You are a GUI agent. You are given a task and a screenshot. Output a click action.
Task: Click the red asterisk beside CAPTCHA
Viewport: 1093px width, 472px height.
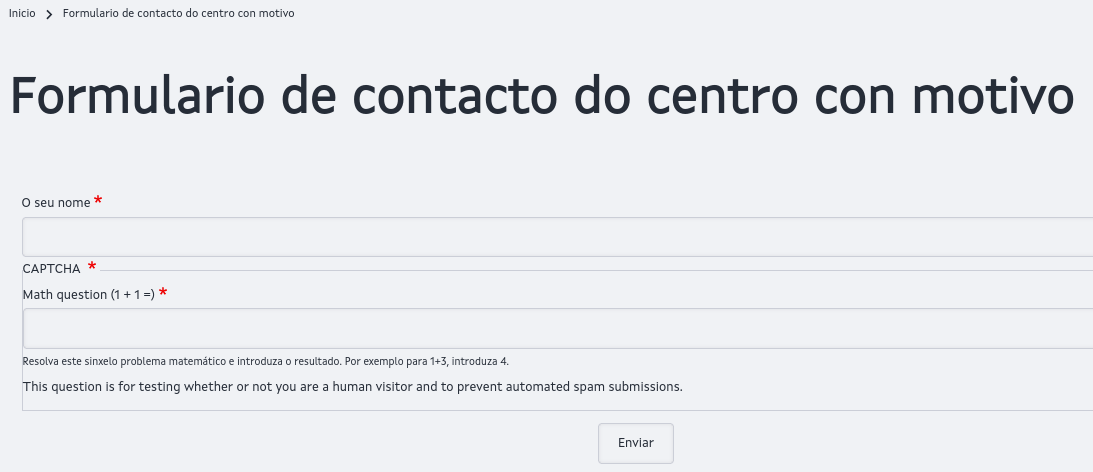pyautogui.click(x=92, y=266)
